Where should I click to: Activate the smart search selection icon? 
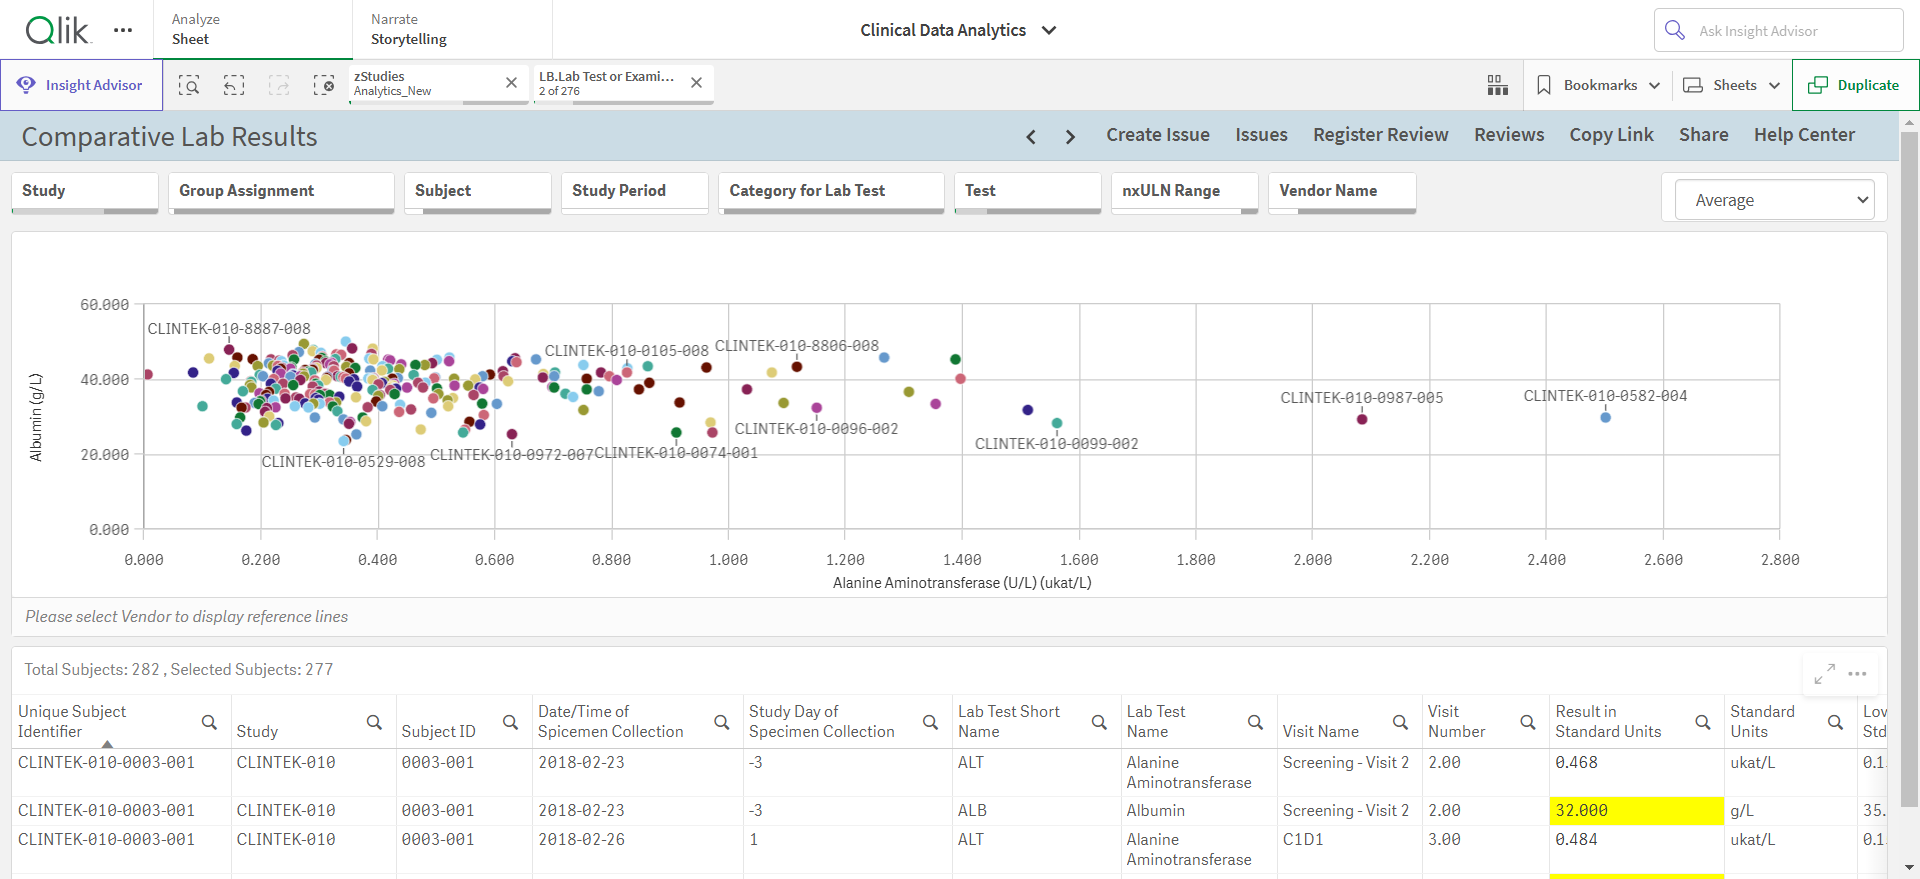point(189,85)
